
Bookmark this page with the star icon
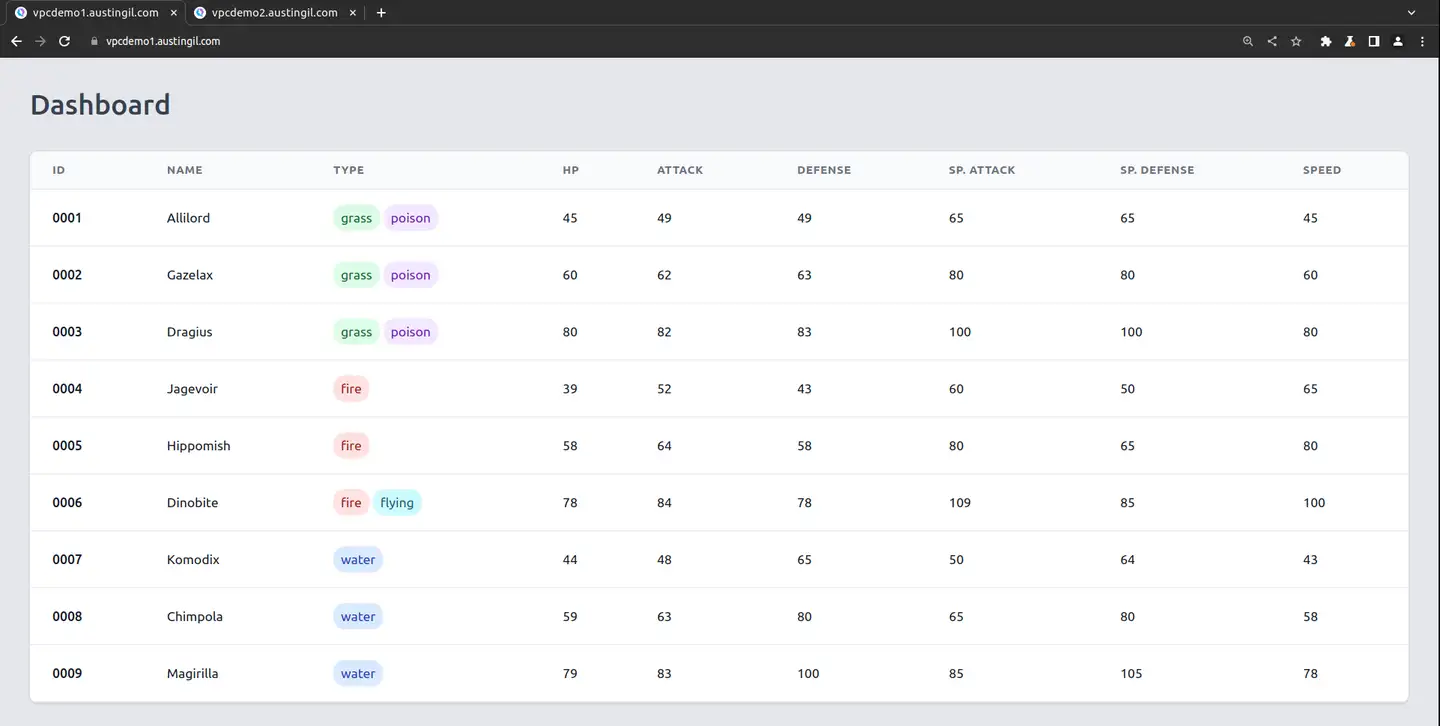click(x=1296, y=41)
